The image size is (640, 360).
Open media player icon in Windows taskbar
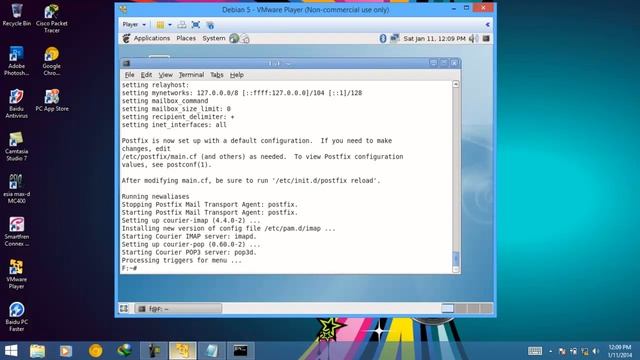[x=66, y=351]
